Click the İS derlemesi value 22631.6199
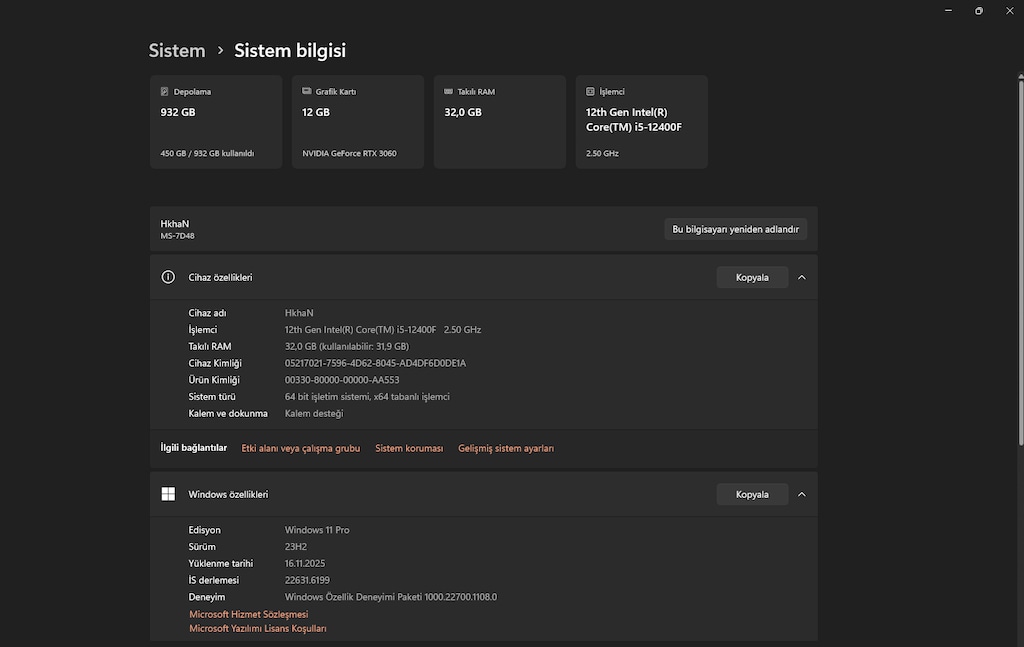Image resolution: width=1024 pixels, height=647 pixels. [x=307, y=580]
